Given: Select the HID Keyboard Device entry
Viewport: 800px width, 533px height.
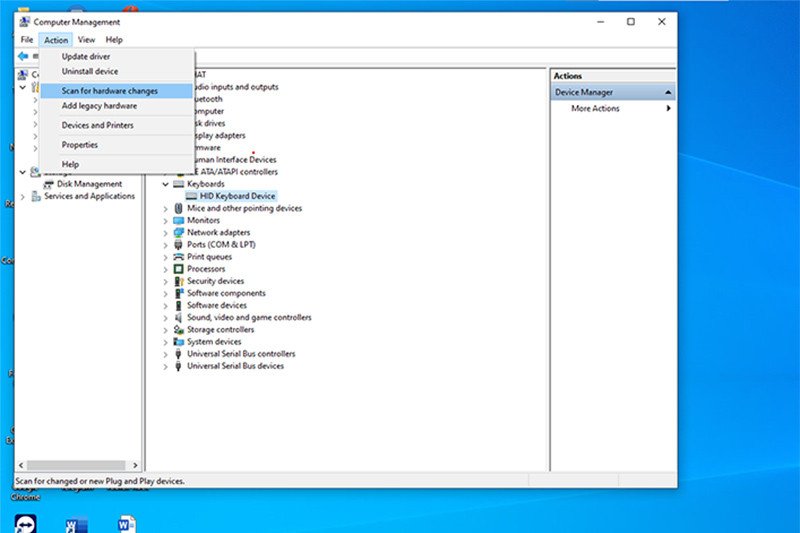Looking at the screenshot, I should [x=236, y=196].
